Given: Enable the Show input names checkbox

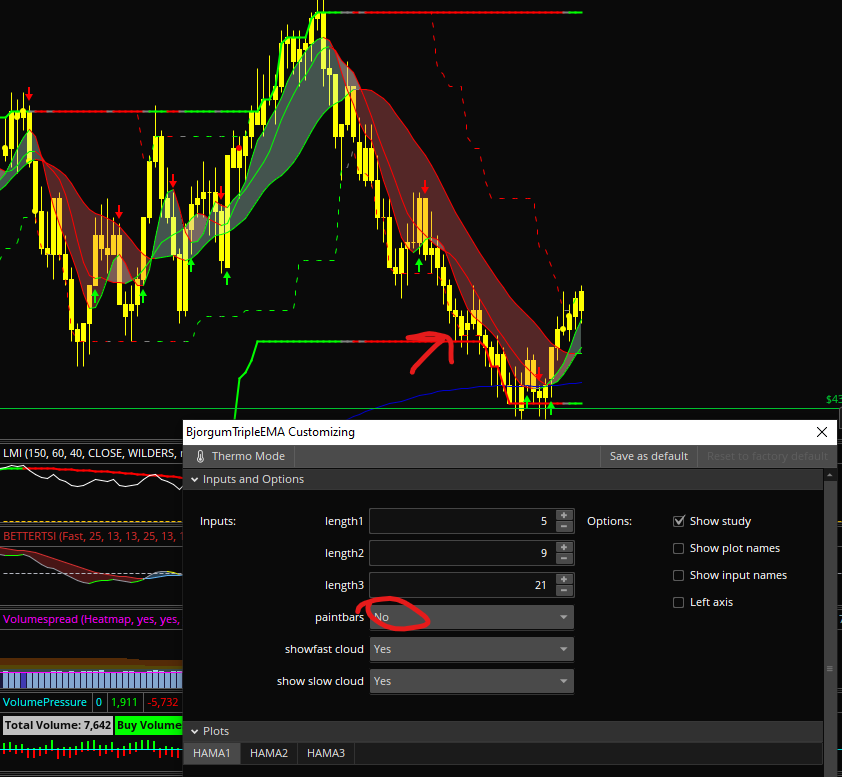Looking at the screenshot, I should [x=679, y=575].
